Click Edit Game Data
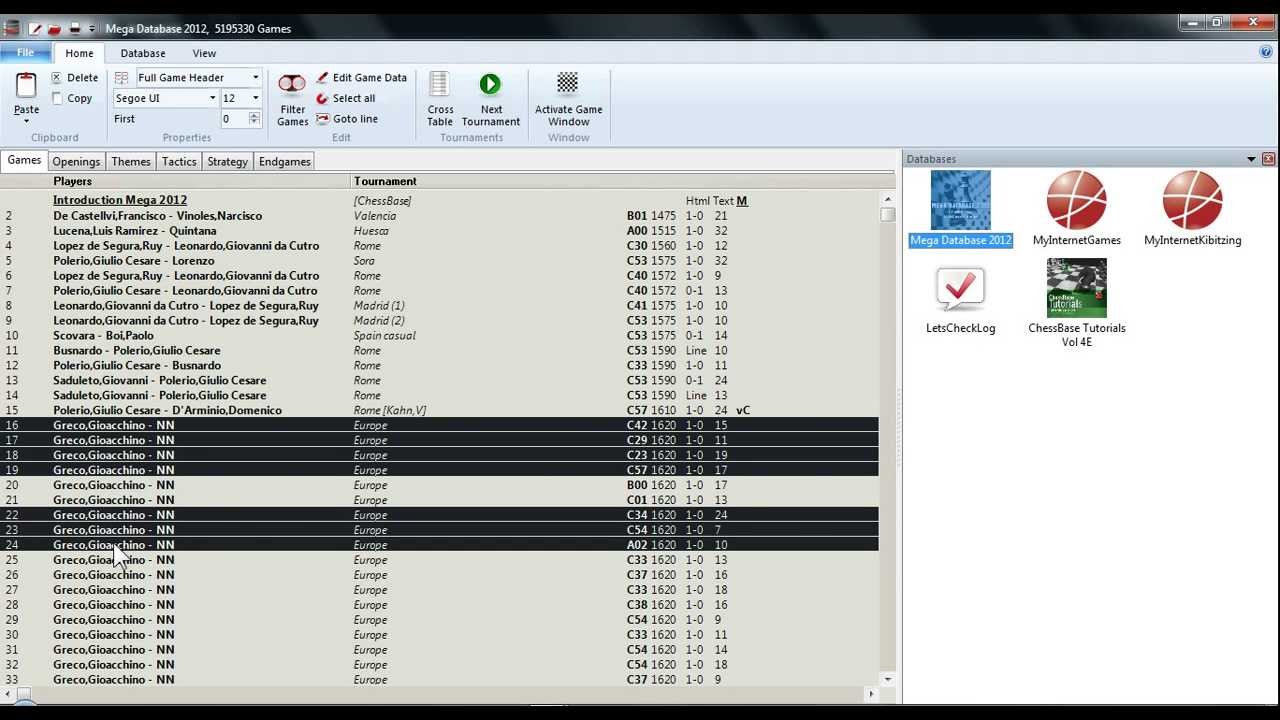Image resolution: width=1280 pixels, height=720 pixels. [x=361, y=78]
